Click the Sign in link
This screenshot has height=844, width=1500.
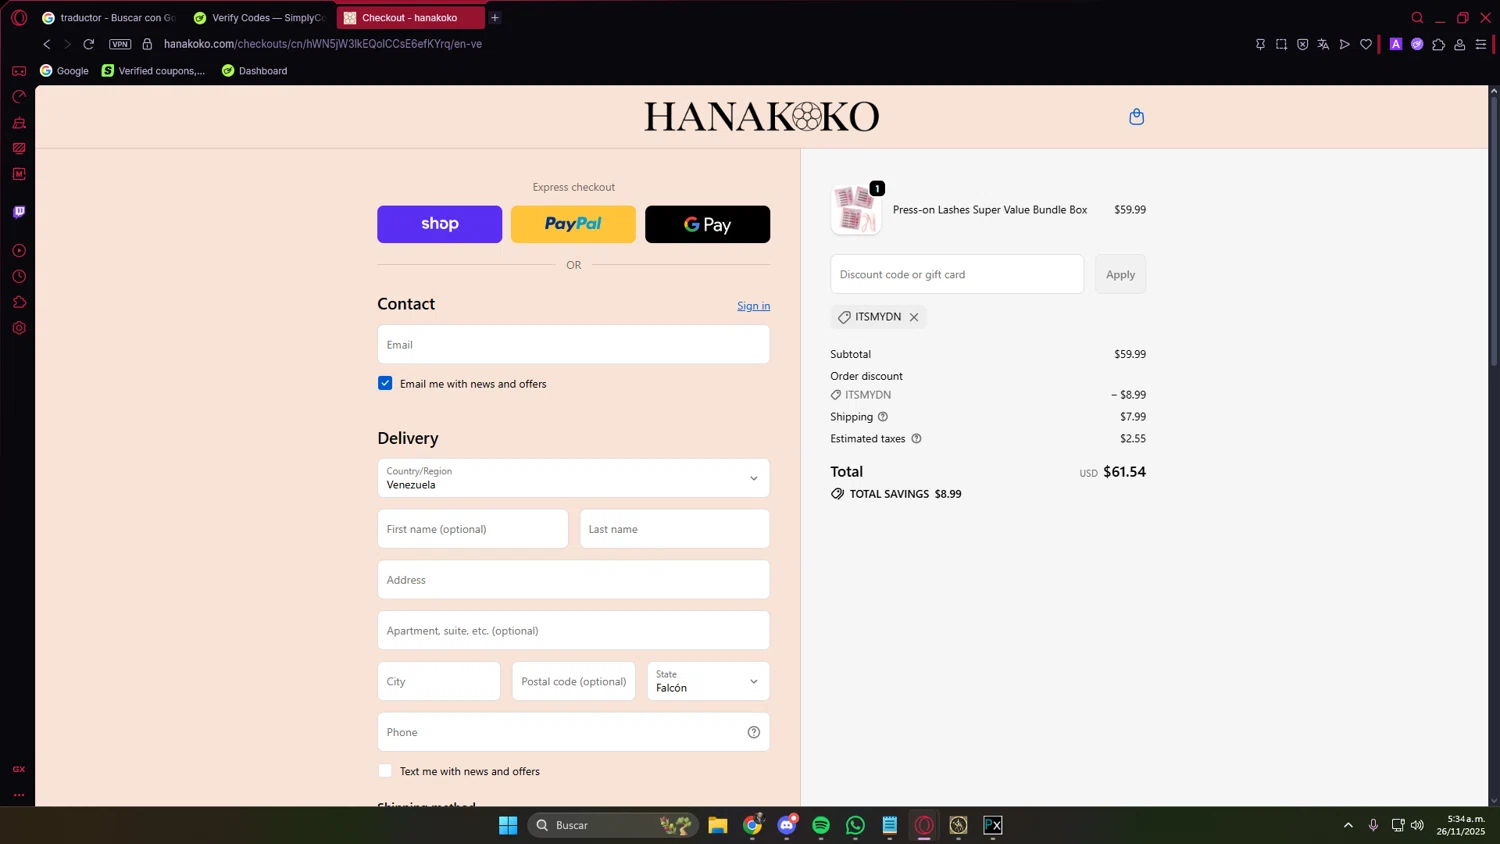tap(753, 306)
